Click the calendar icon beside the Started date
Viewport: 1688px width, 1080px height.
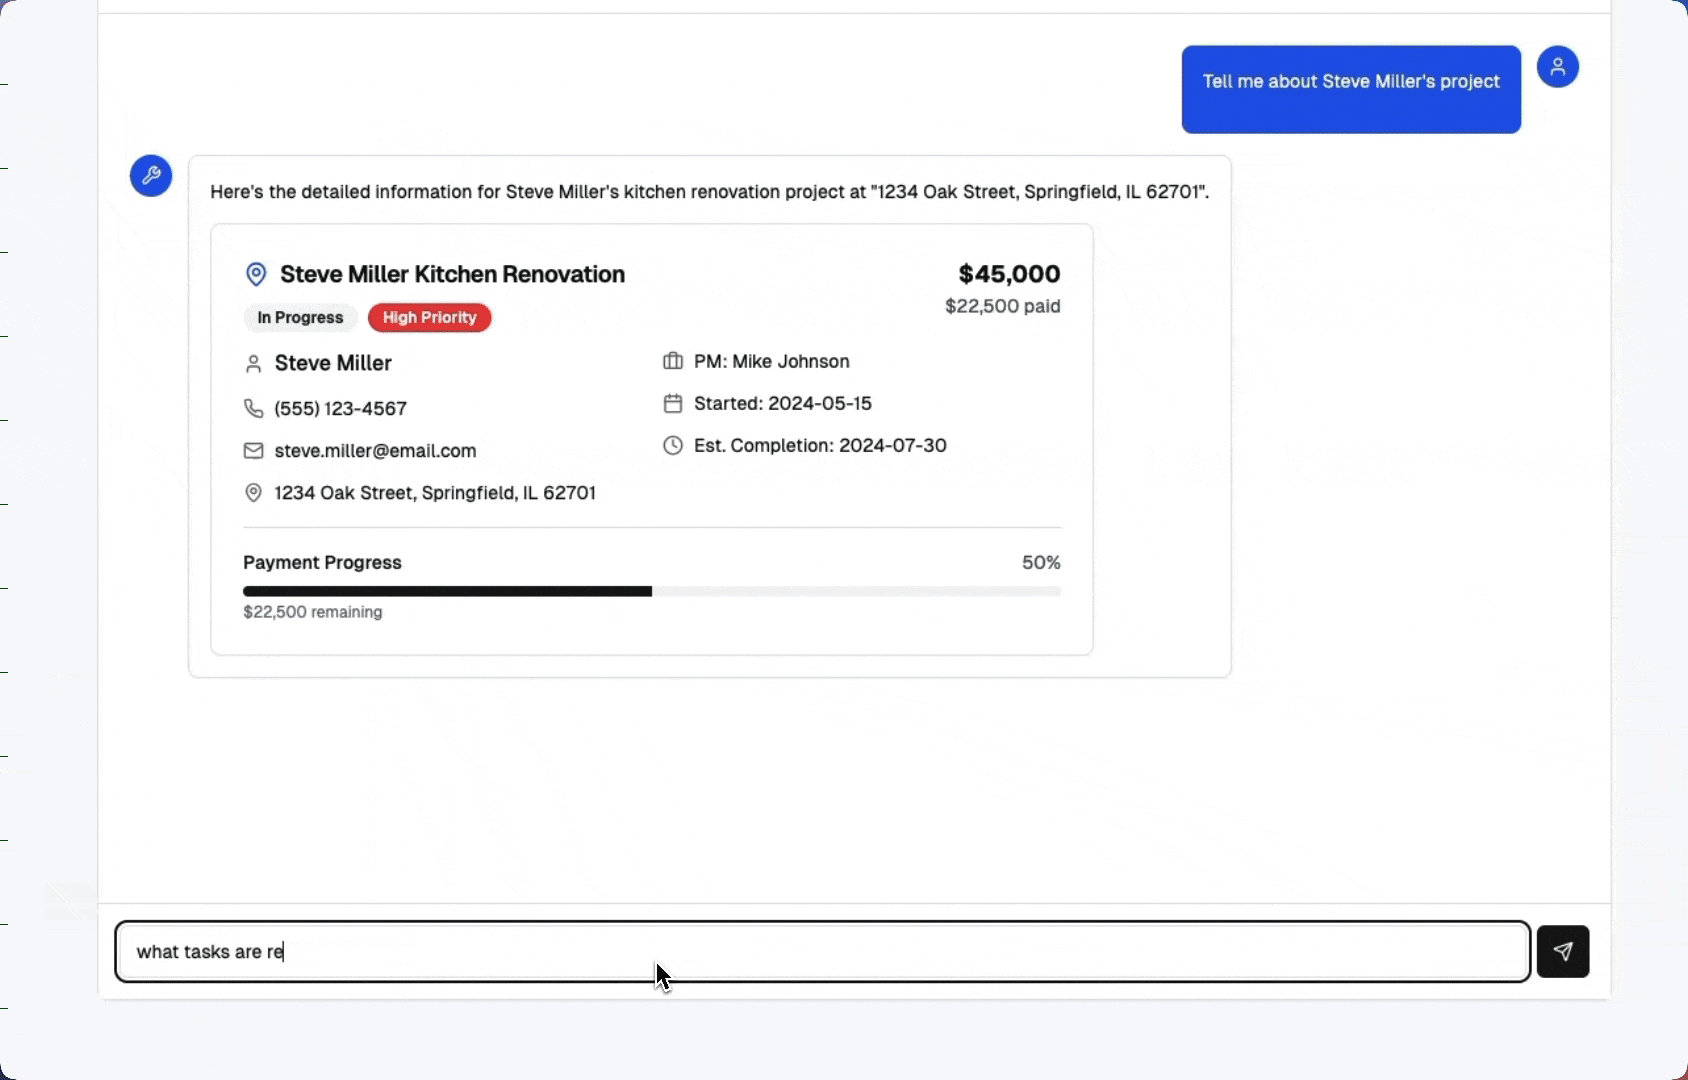673,403
